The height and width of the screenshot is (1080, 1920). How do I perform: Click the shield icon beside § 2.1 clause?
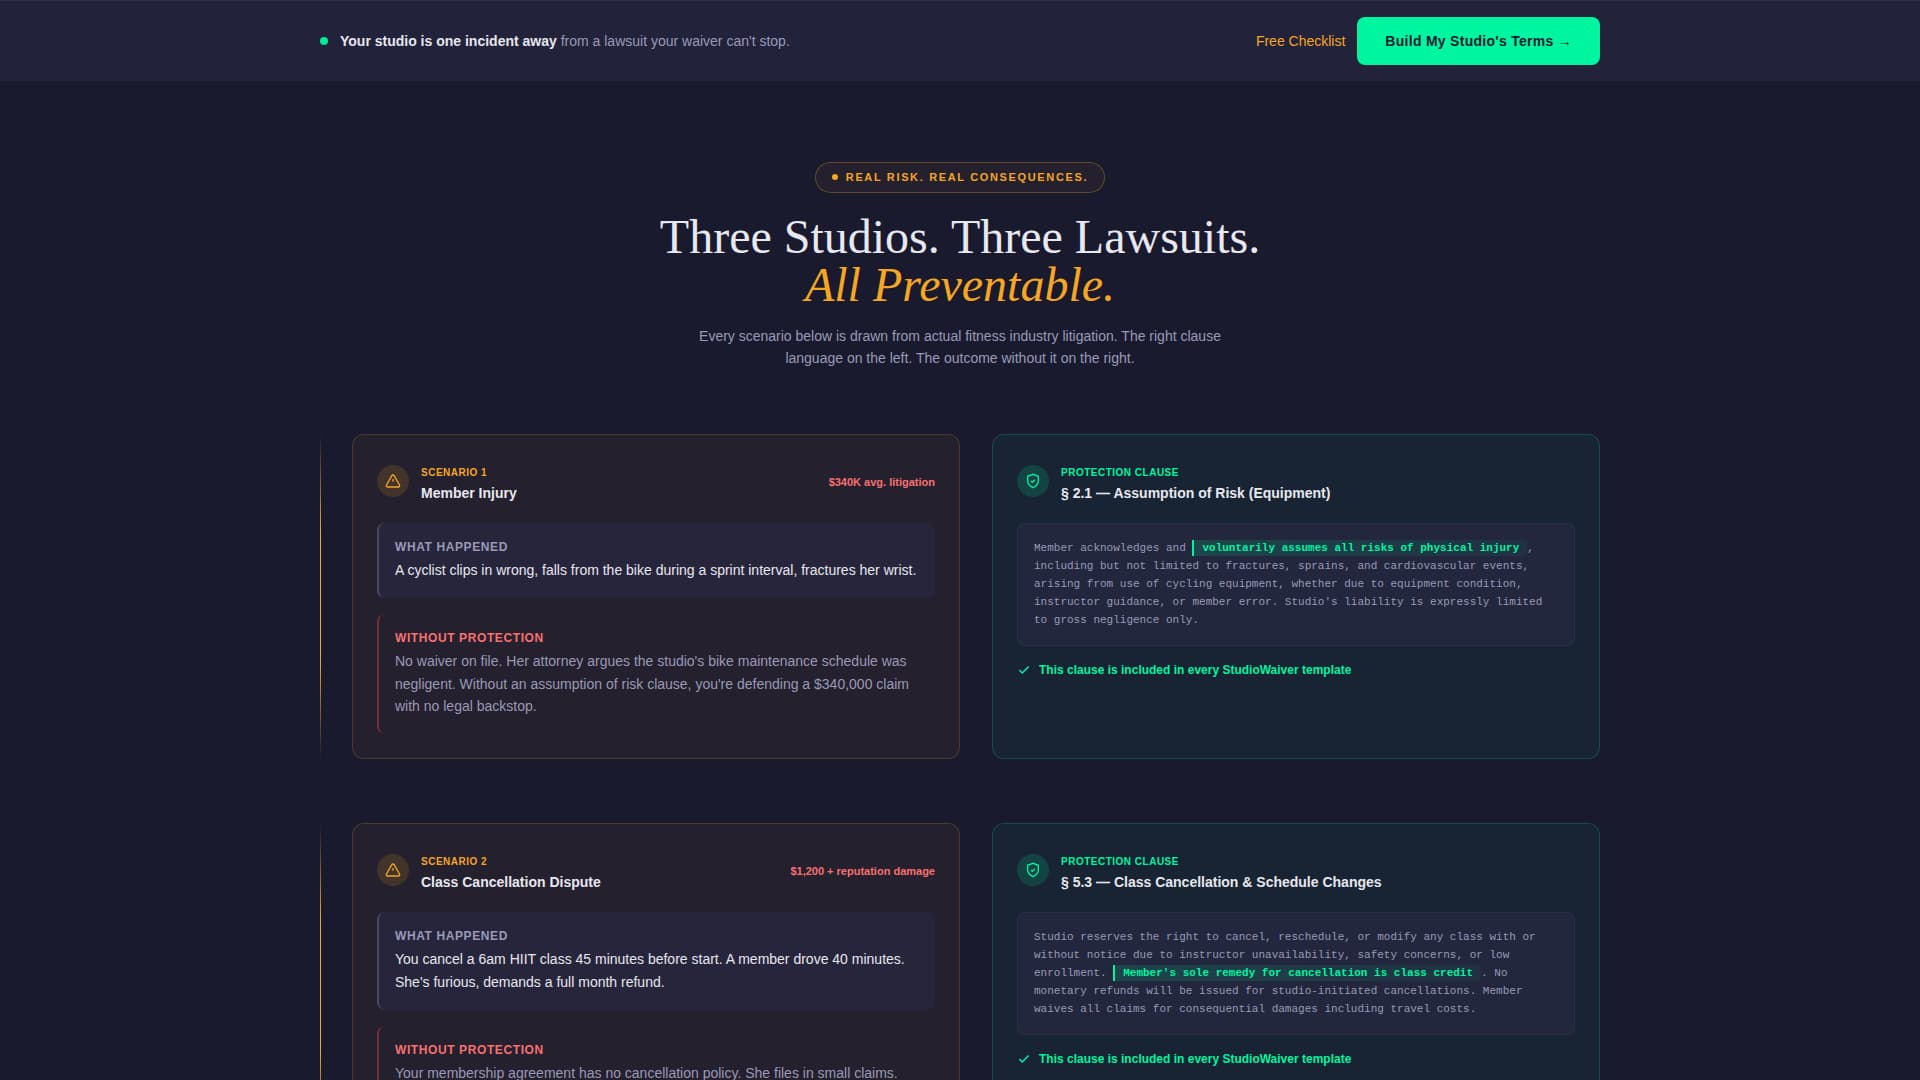[x=1033, y=481]
